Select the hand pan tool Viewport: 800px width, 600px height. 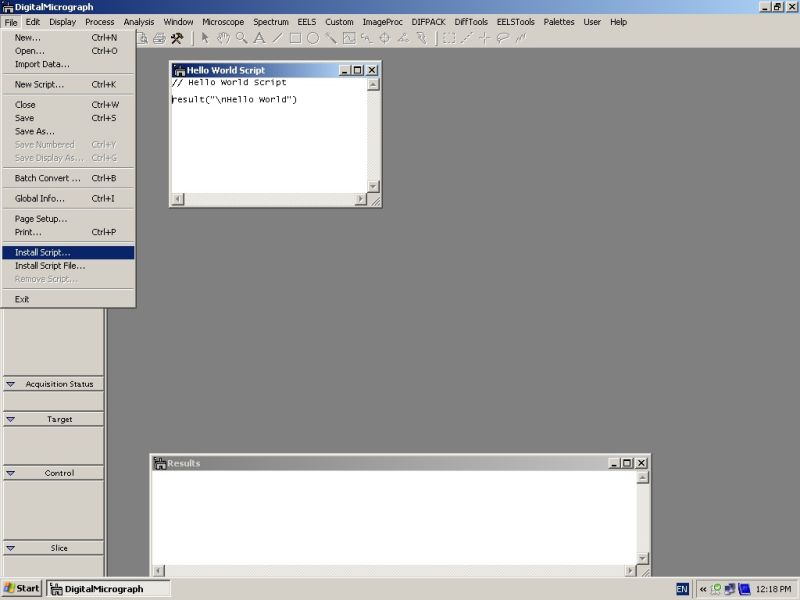coord(224,39)
